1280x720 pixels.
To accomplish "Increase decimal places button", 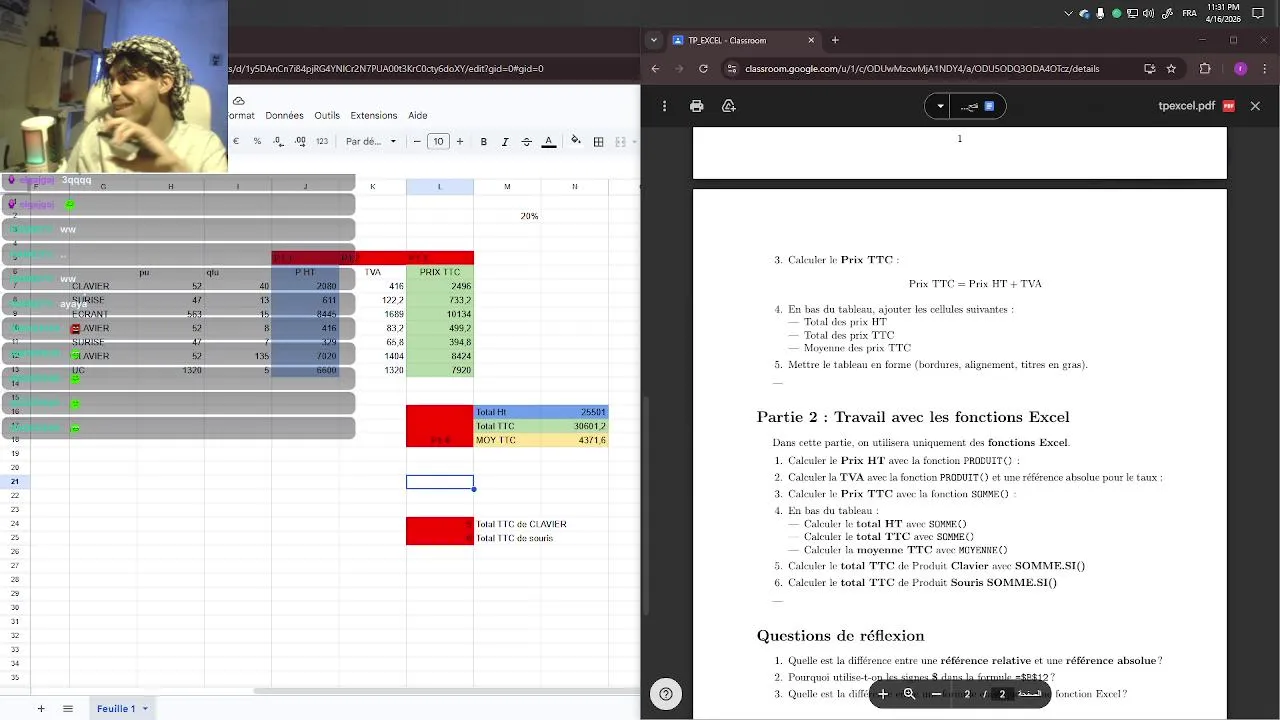I will click(x=300, y=142).
